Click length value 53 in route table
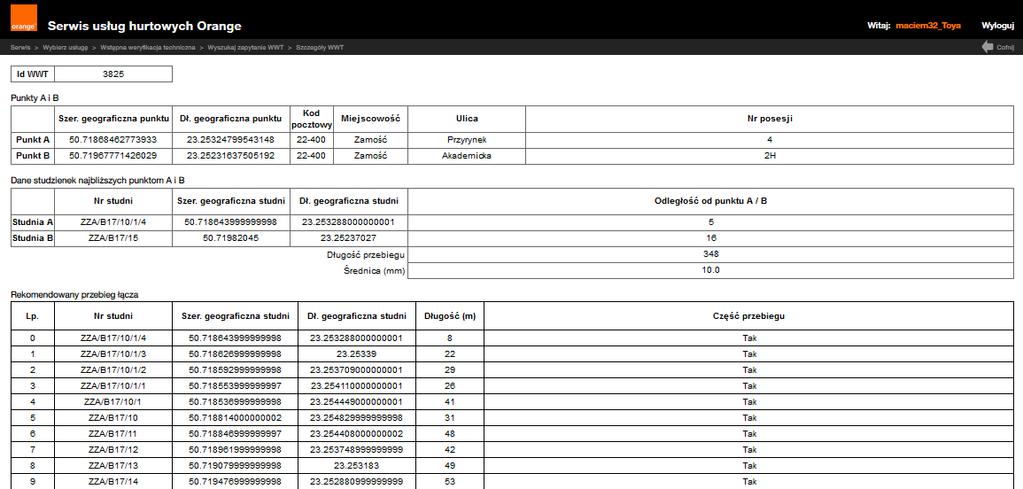1023x489 pixels. (450, 482)
